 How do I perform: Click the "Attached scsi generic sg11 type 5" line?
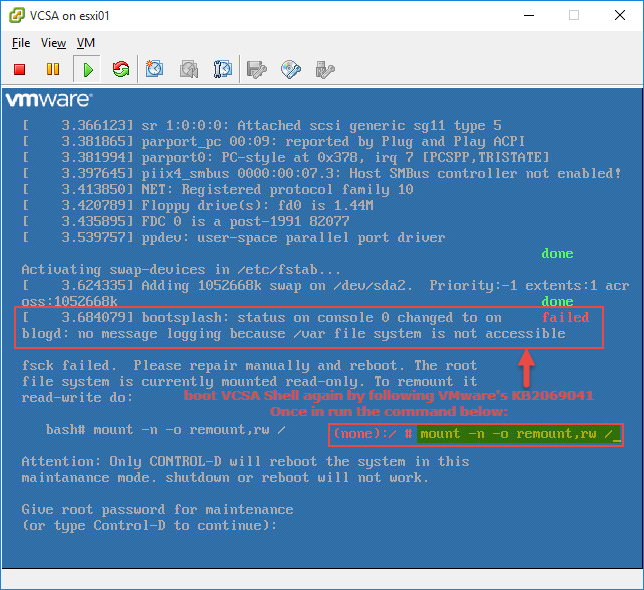[x=262, y=125]
